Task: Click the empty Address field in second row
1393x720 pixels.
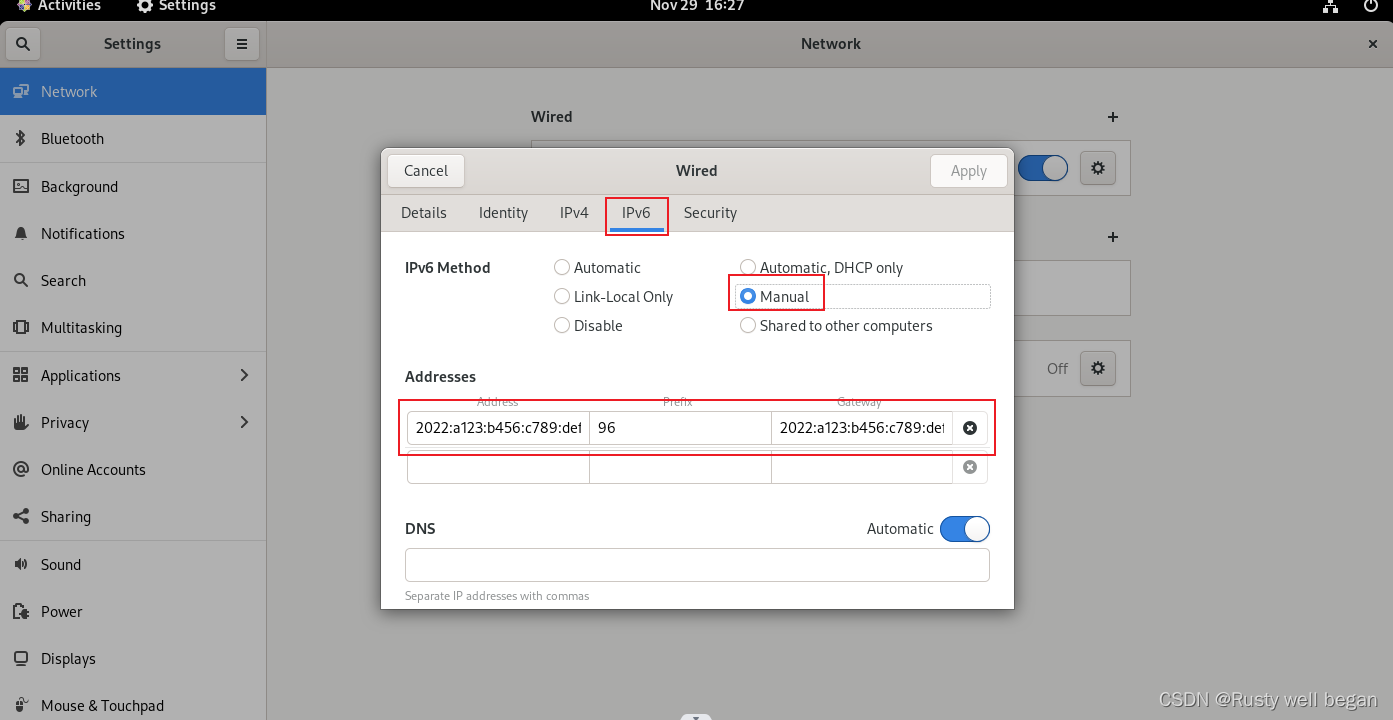Action: click(x=498, y=467)
